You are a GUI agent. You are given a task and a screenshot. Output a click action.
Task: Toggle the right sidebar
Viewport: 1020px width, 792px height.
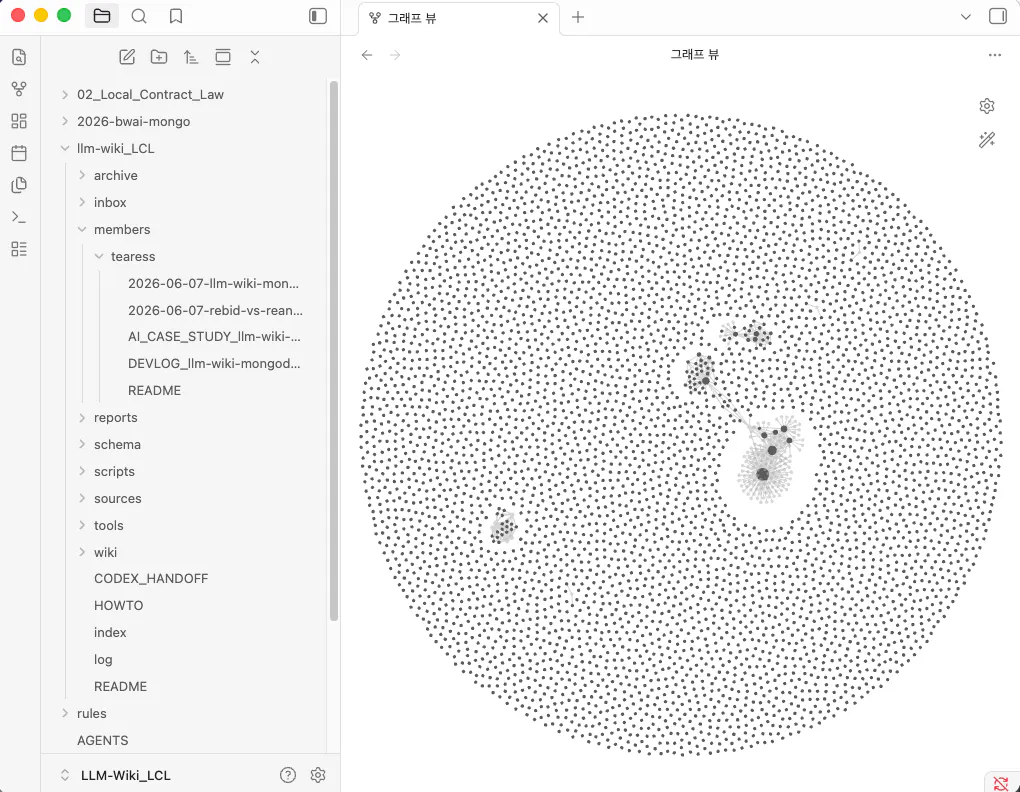(x=997, y=16)
